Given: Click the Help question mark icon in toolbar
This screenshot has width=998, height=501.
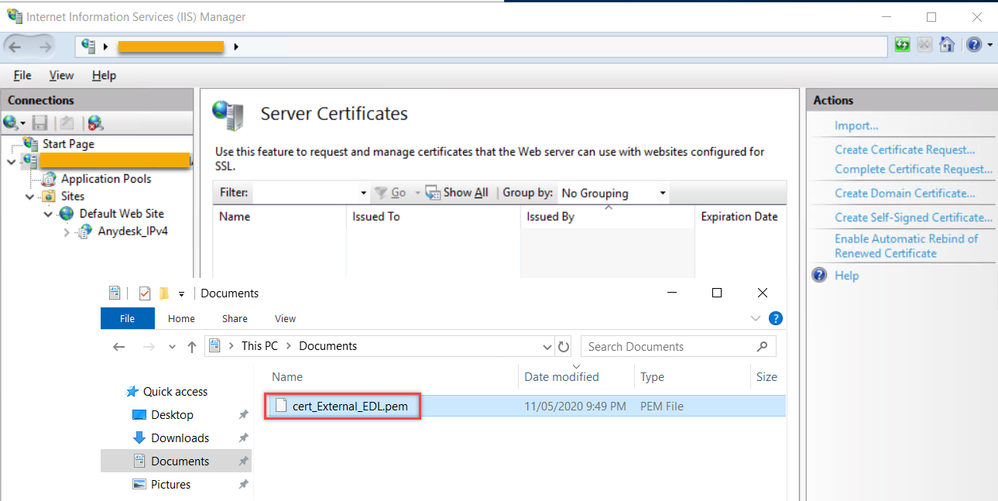Looking at the screenshot, I should [973, 46].
